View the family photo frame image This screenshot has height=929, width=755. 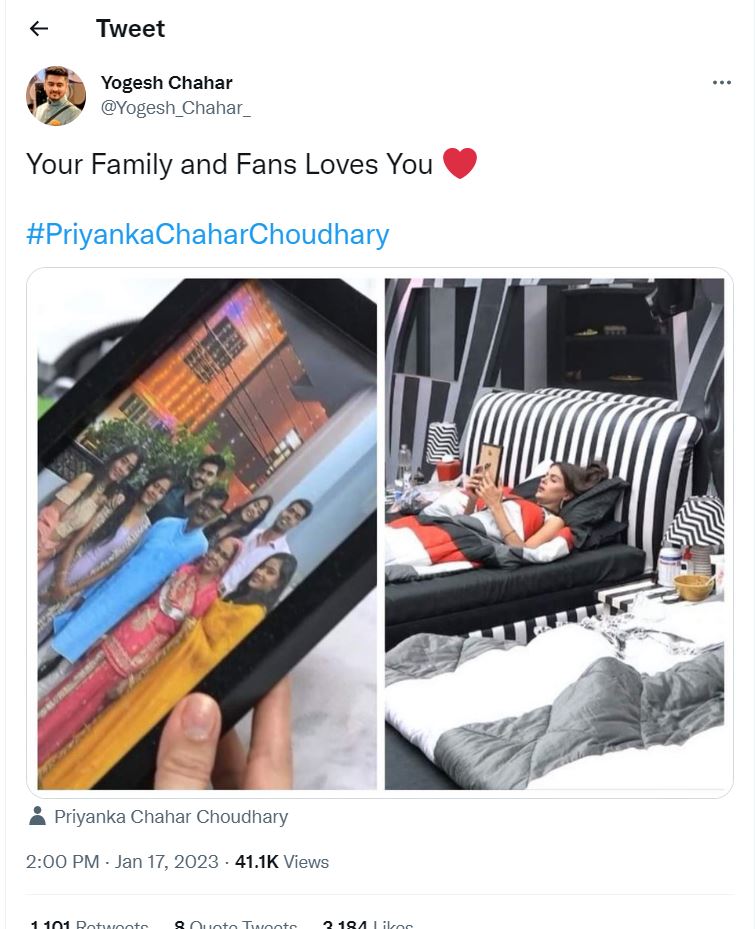pos(207,534)
